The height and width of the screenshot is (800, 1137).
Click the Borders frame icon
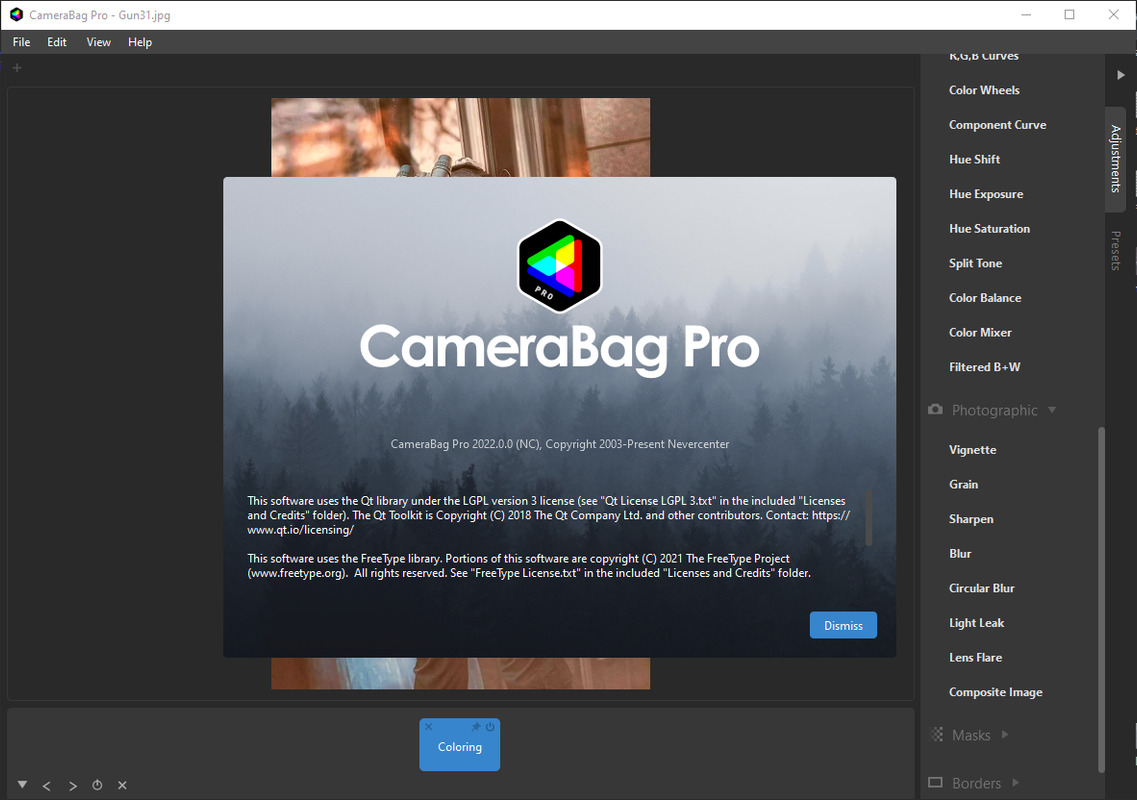(x=935, y=783)
